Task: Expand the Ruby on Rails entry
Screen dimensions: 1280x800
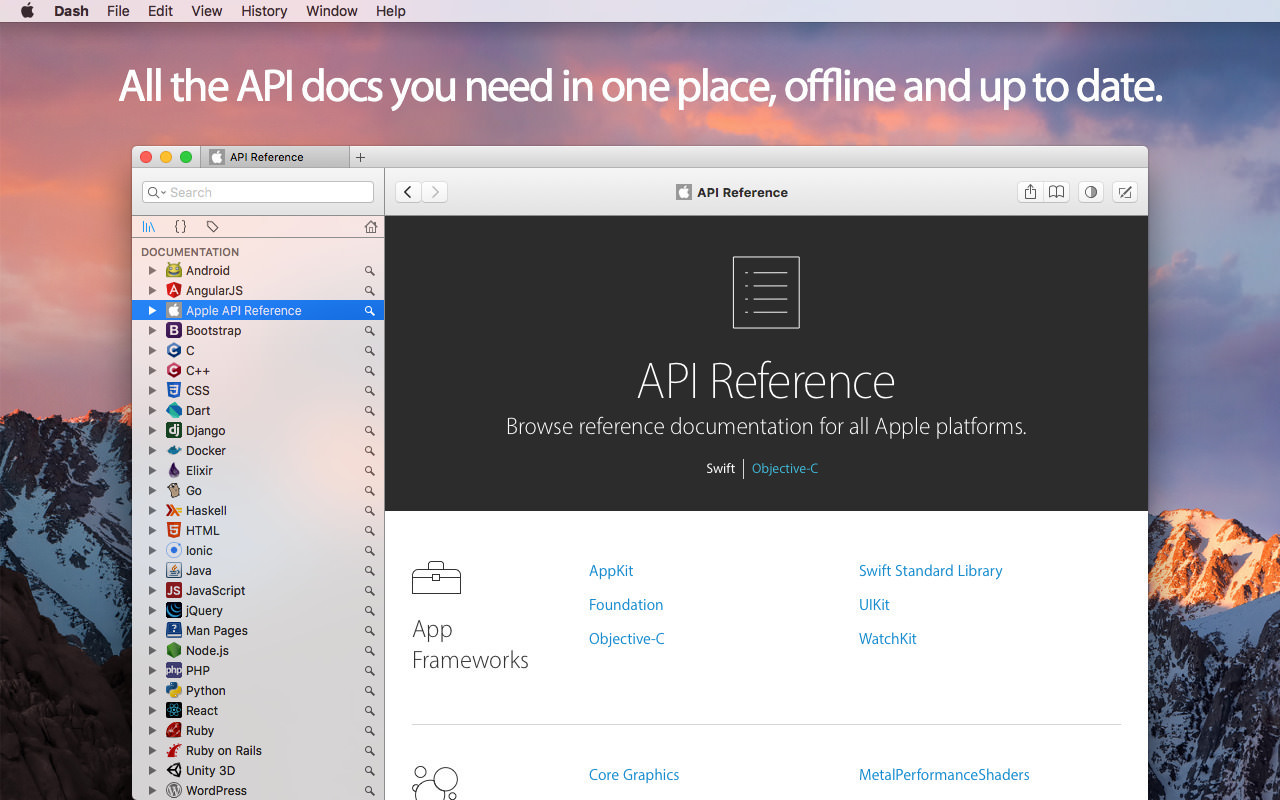Action: point(152,750)
